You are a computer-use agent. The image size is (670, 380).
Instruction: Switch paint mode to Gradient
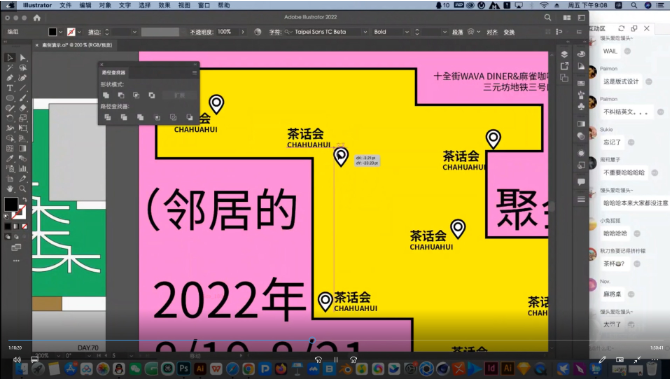pos(16,227)
